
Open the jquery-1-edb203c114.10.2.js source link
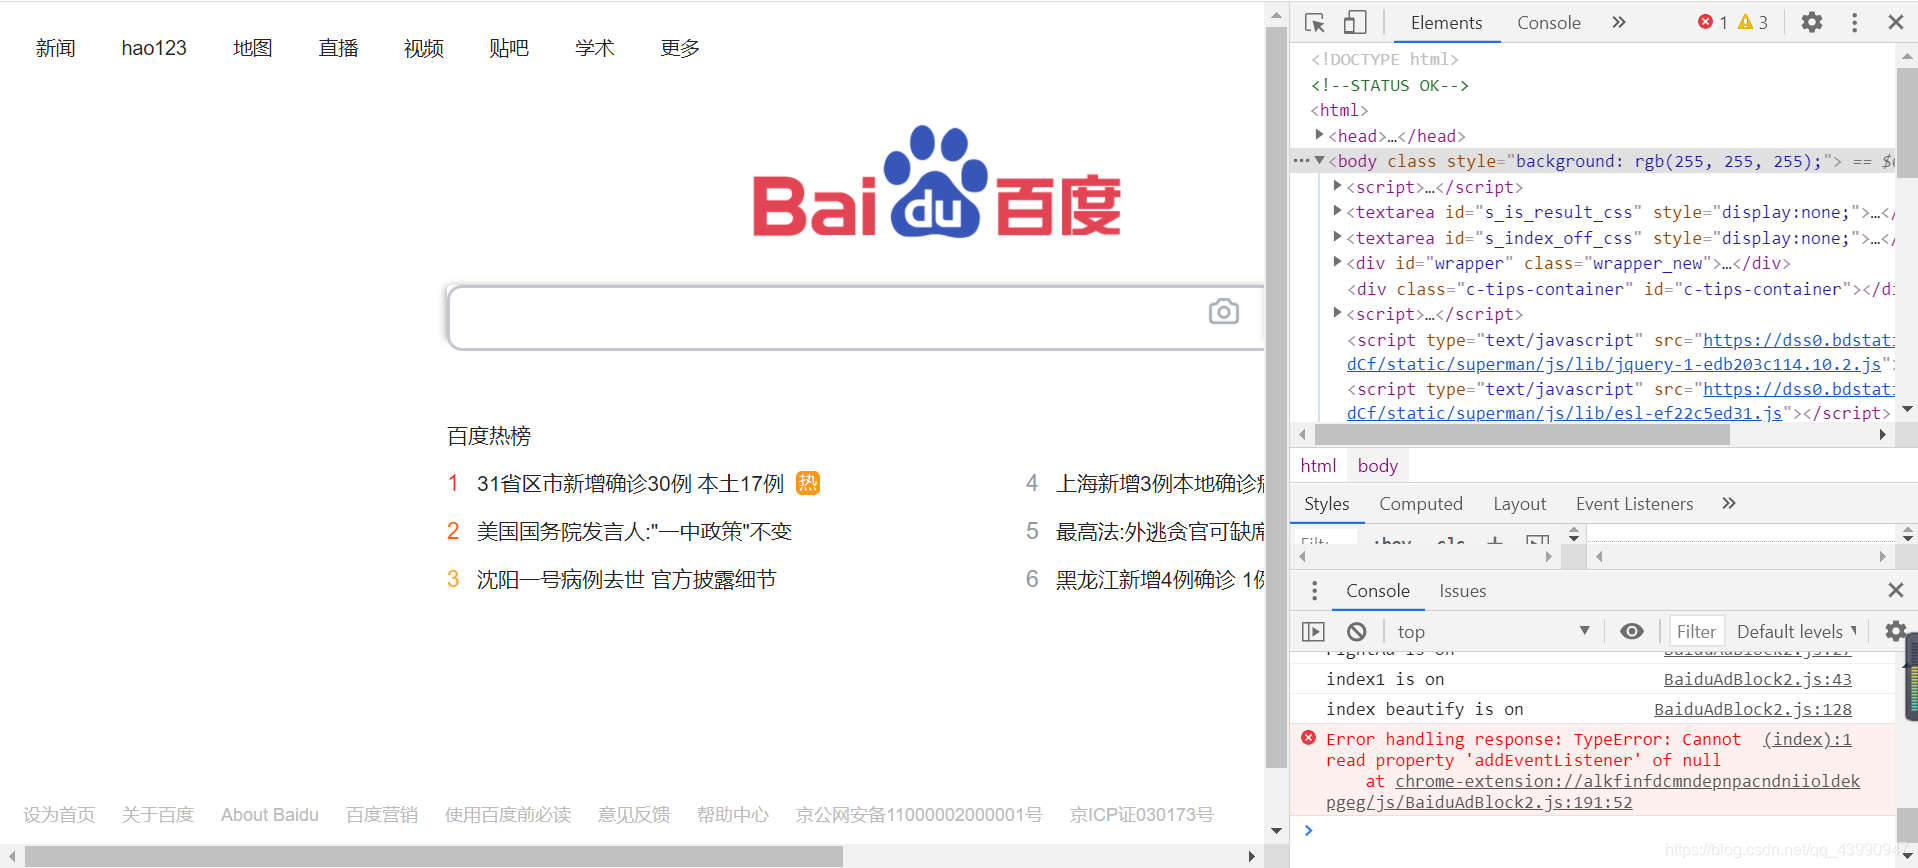coord(1614,364)
